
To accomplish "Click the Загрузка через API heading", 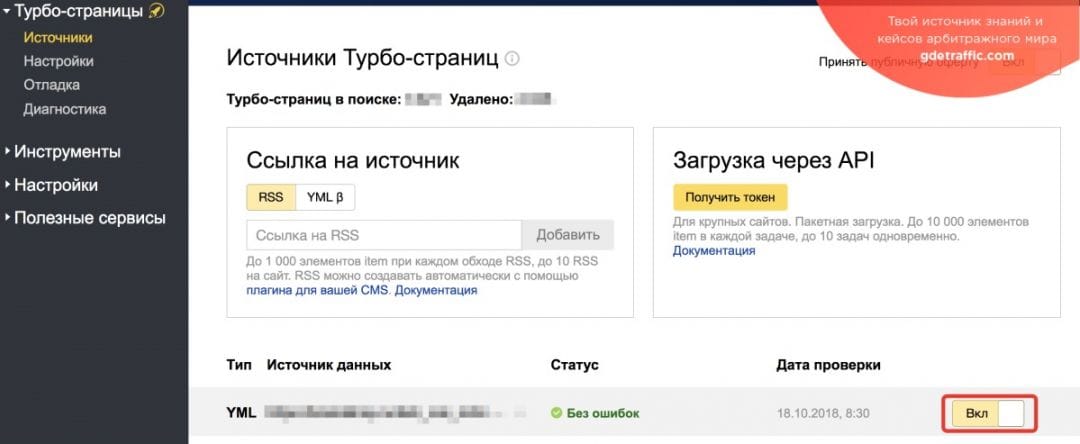I will [x=773, y=161].
